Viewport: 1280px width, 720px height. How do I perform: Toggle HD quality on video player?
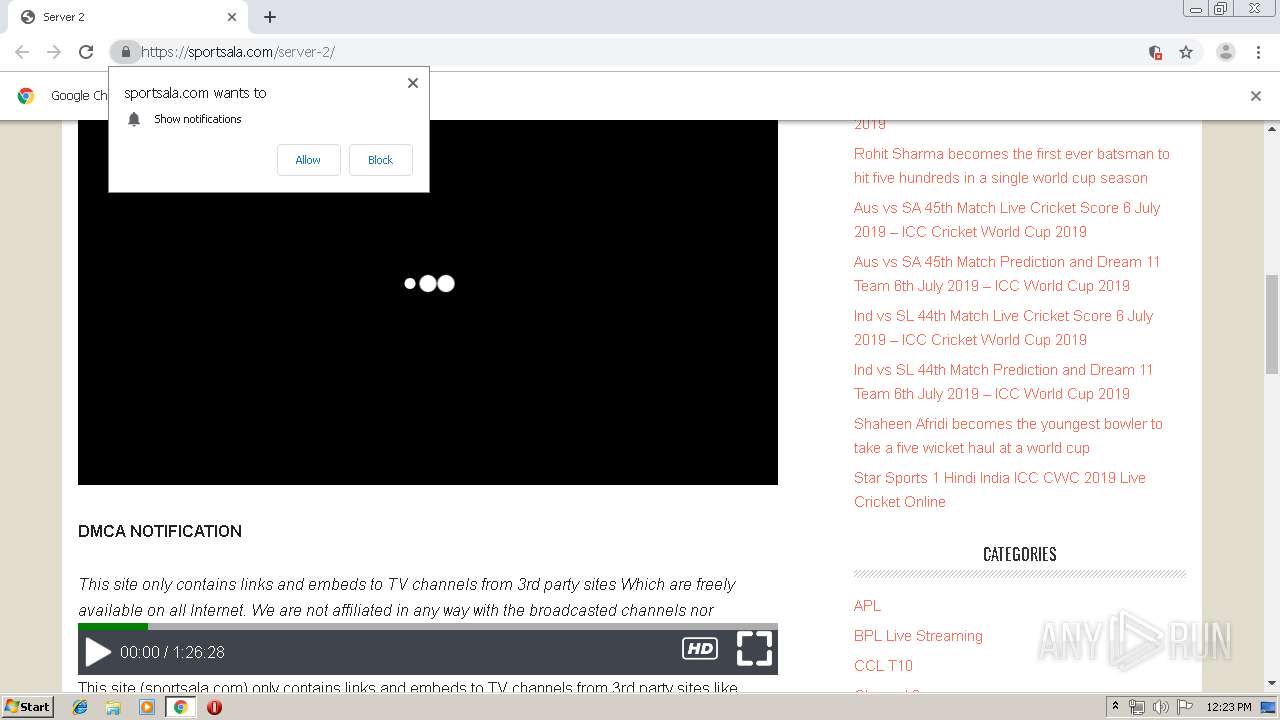coord(700,649)
